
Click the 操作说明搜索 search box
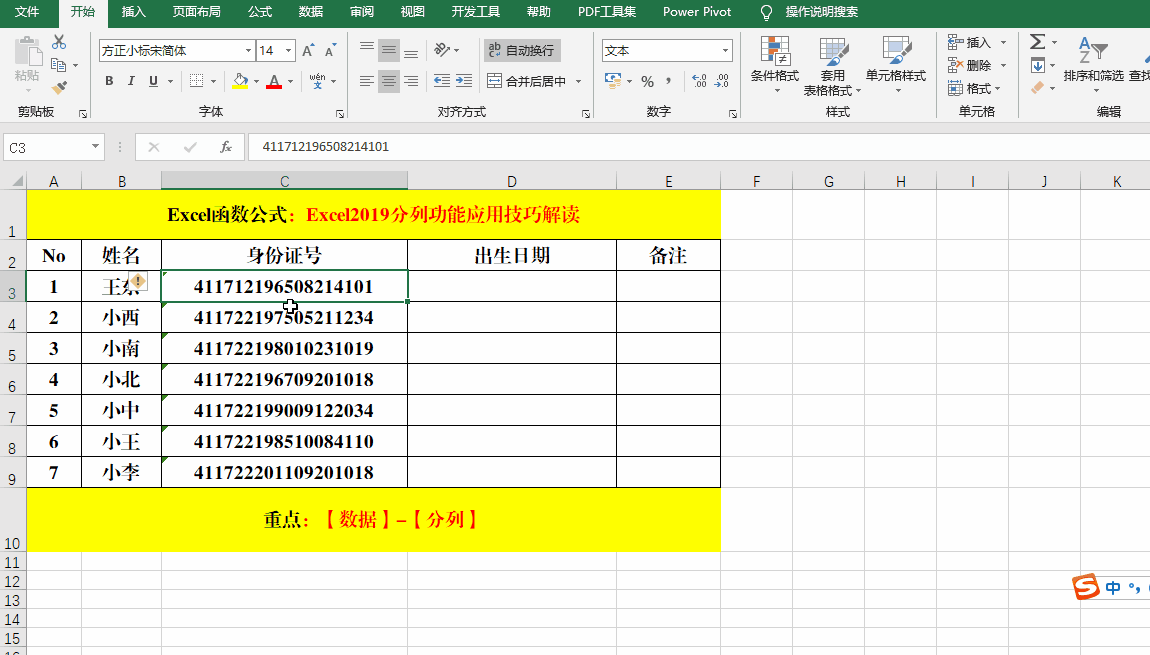pos(821,12)
